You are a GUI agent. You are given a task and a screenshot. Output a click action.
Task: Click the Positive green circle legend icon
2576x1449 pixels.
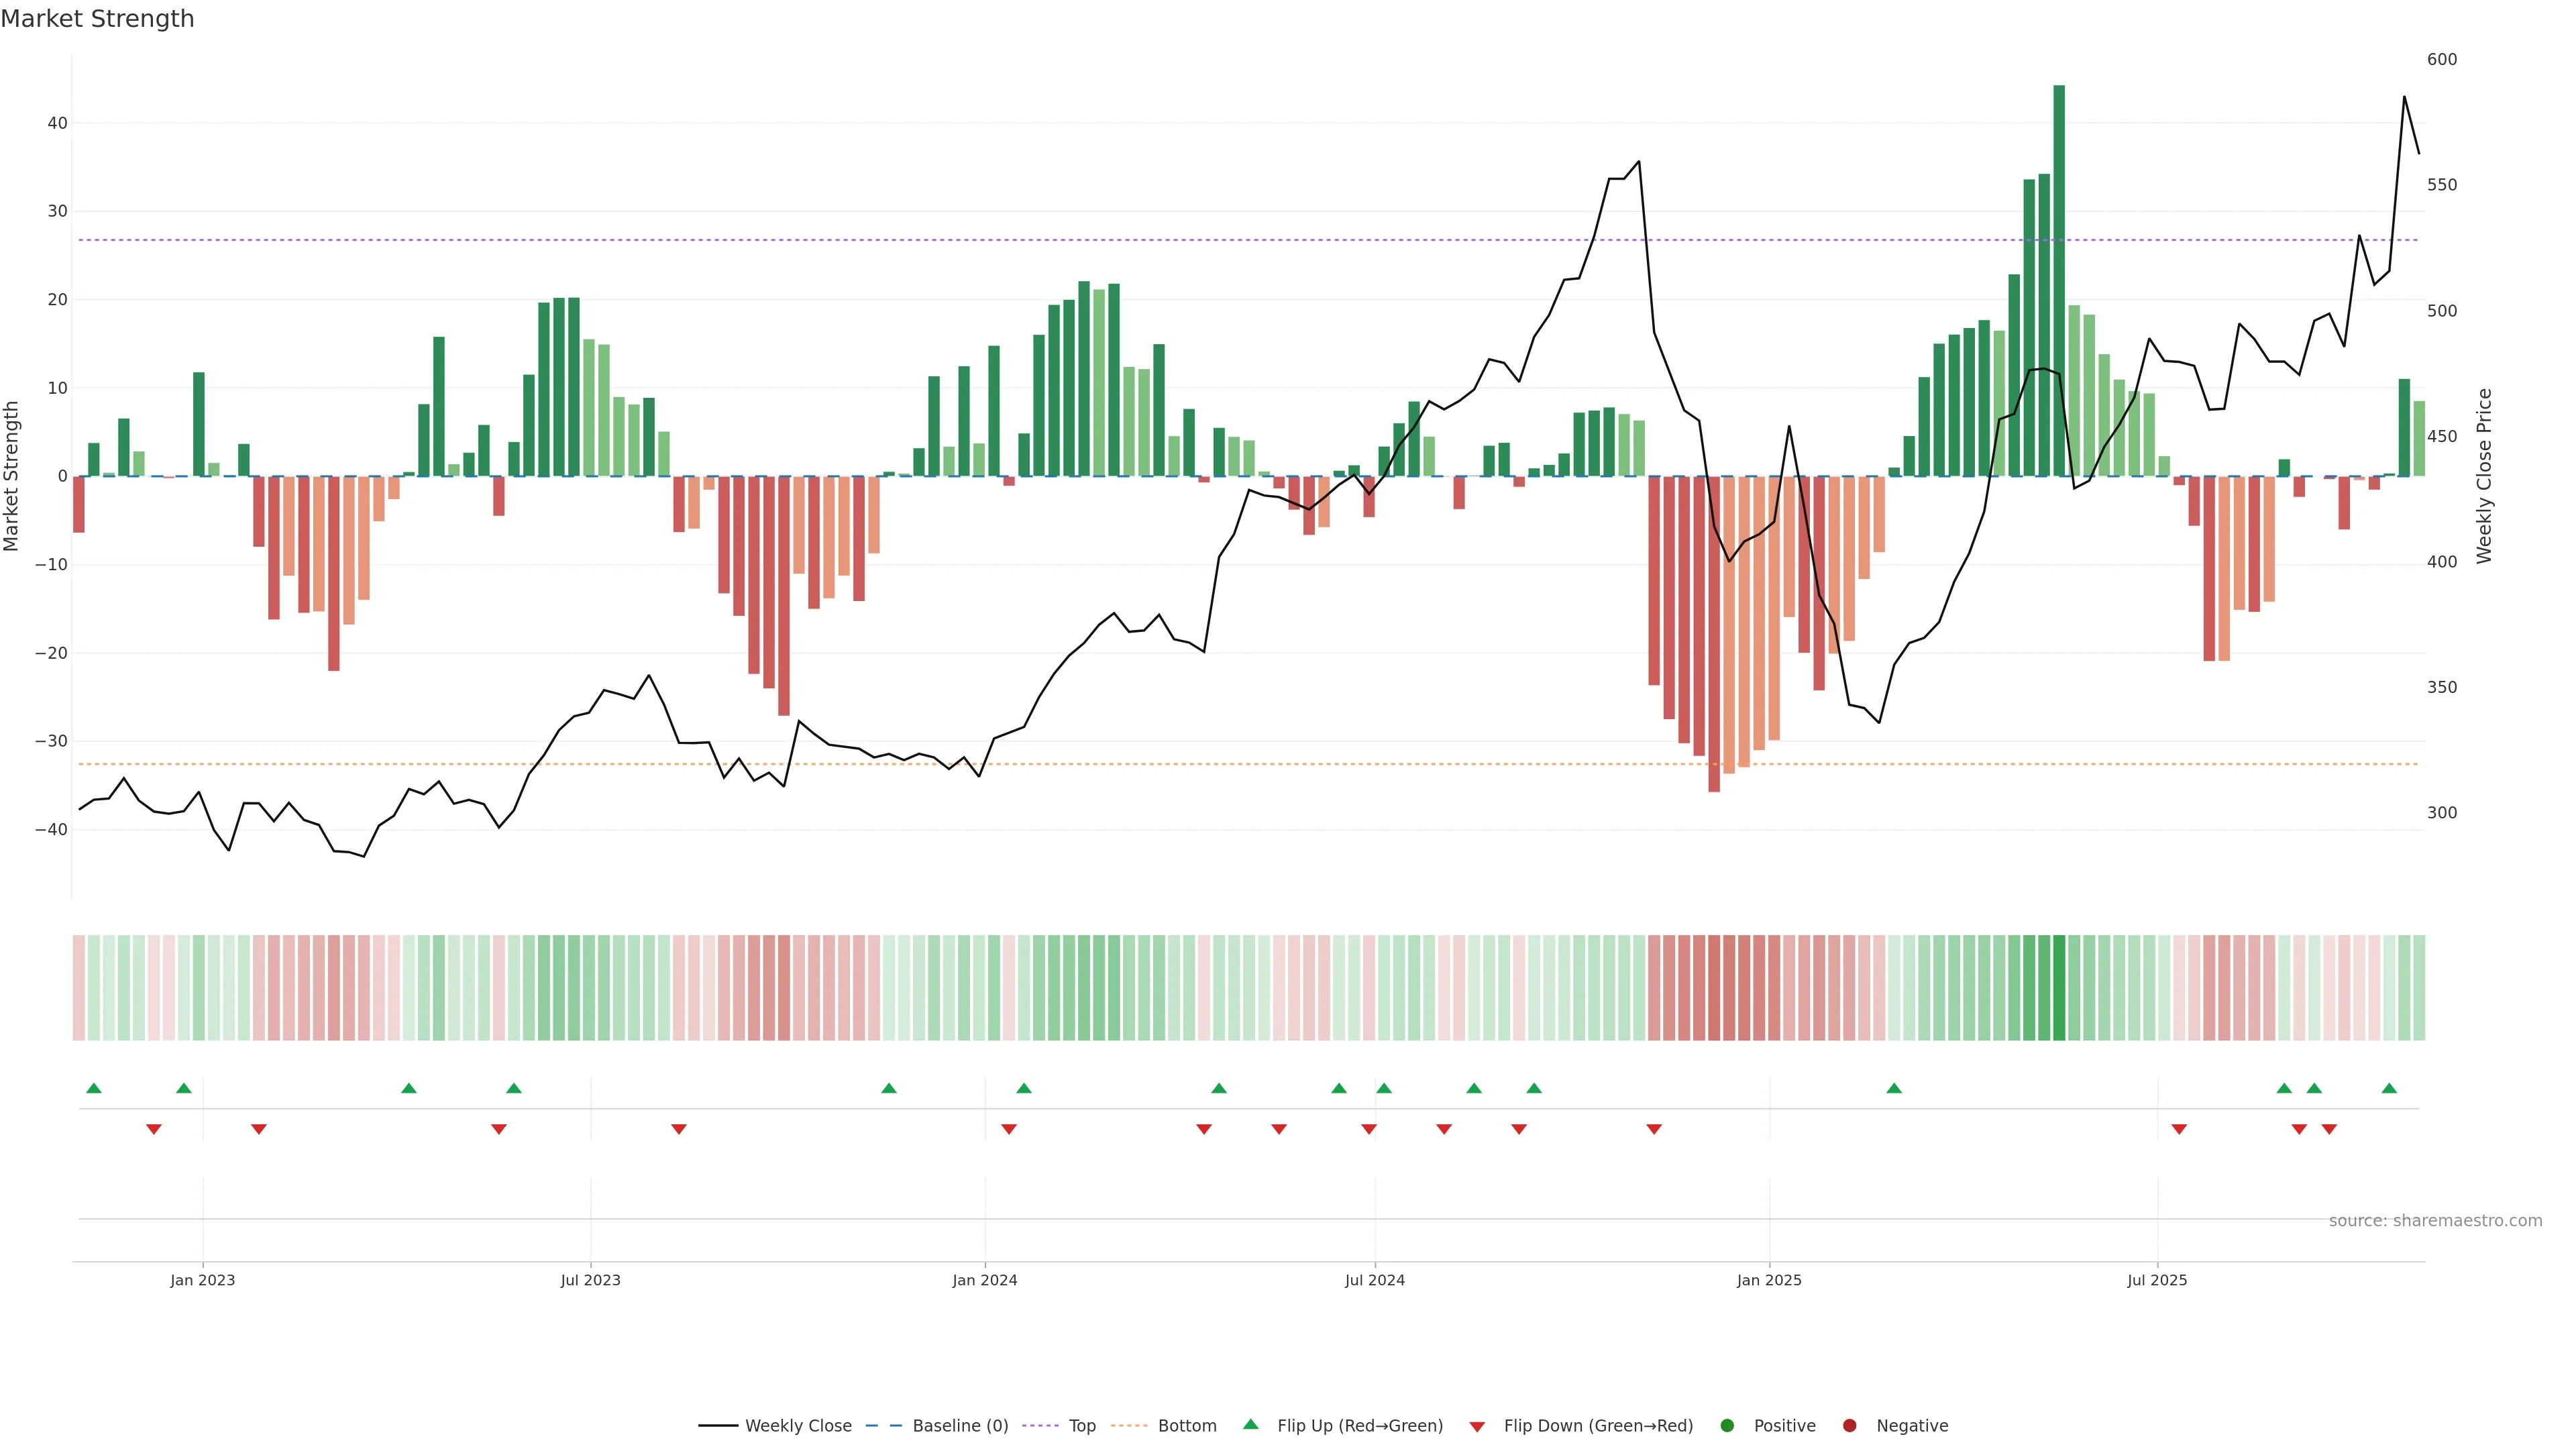1727,1426
